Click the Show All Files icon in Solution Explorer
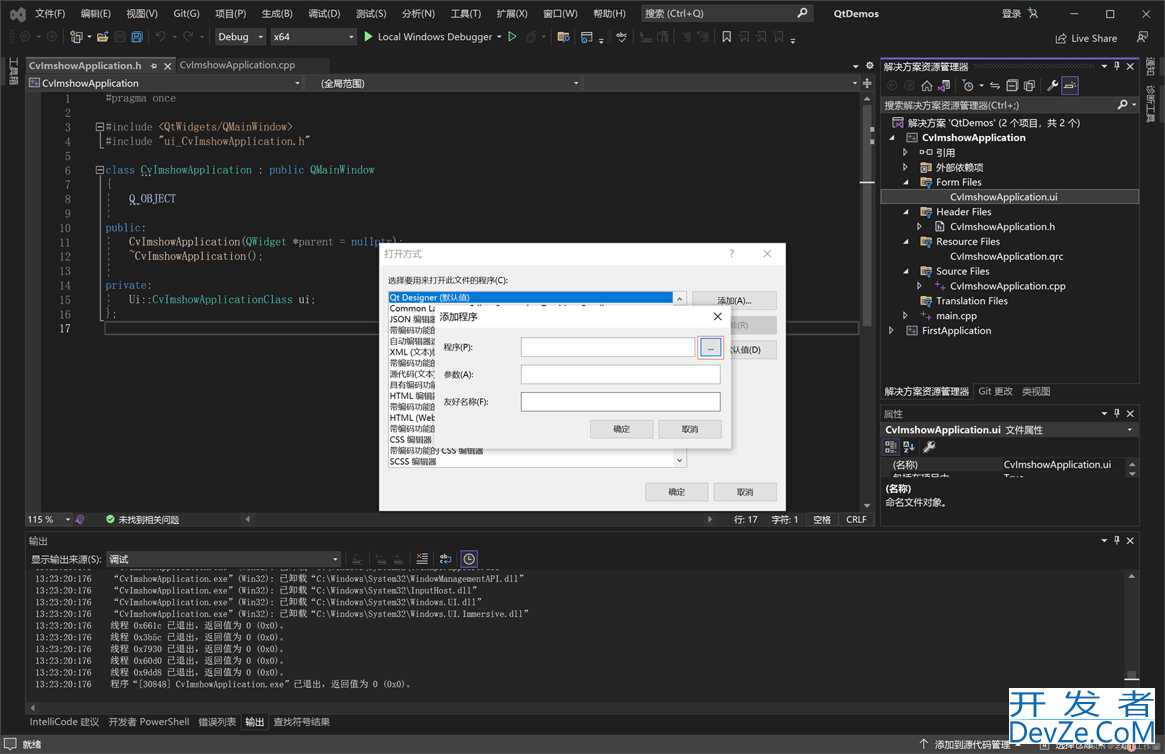The height and width of the screenshot is (754, 1165). click(x=1029, y=85)
